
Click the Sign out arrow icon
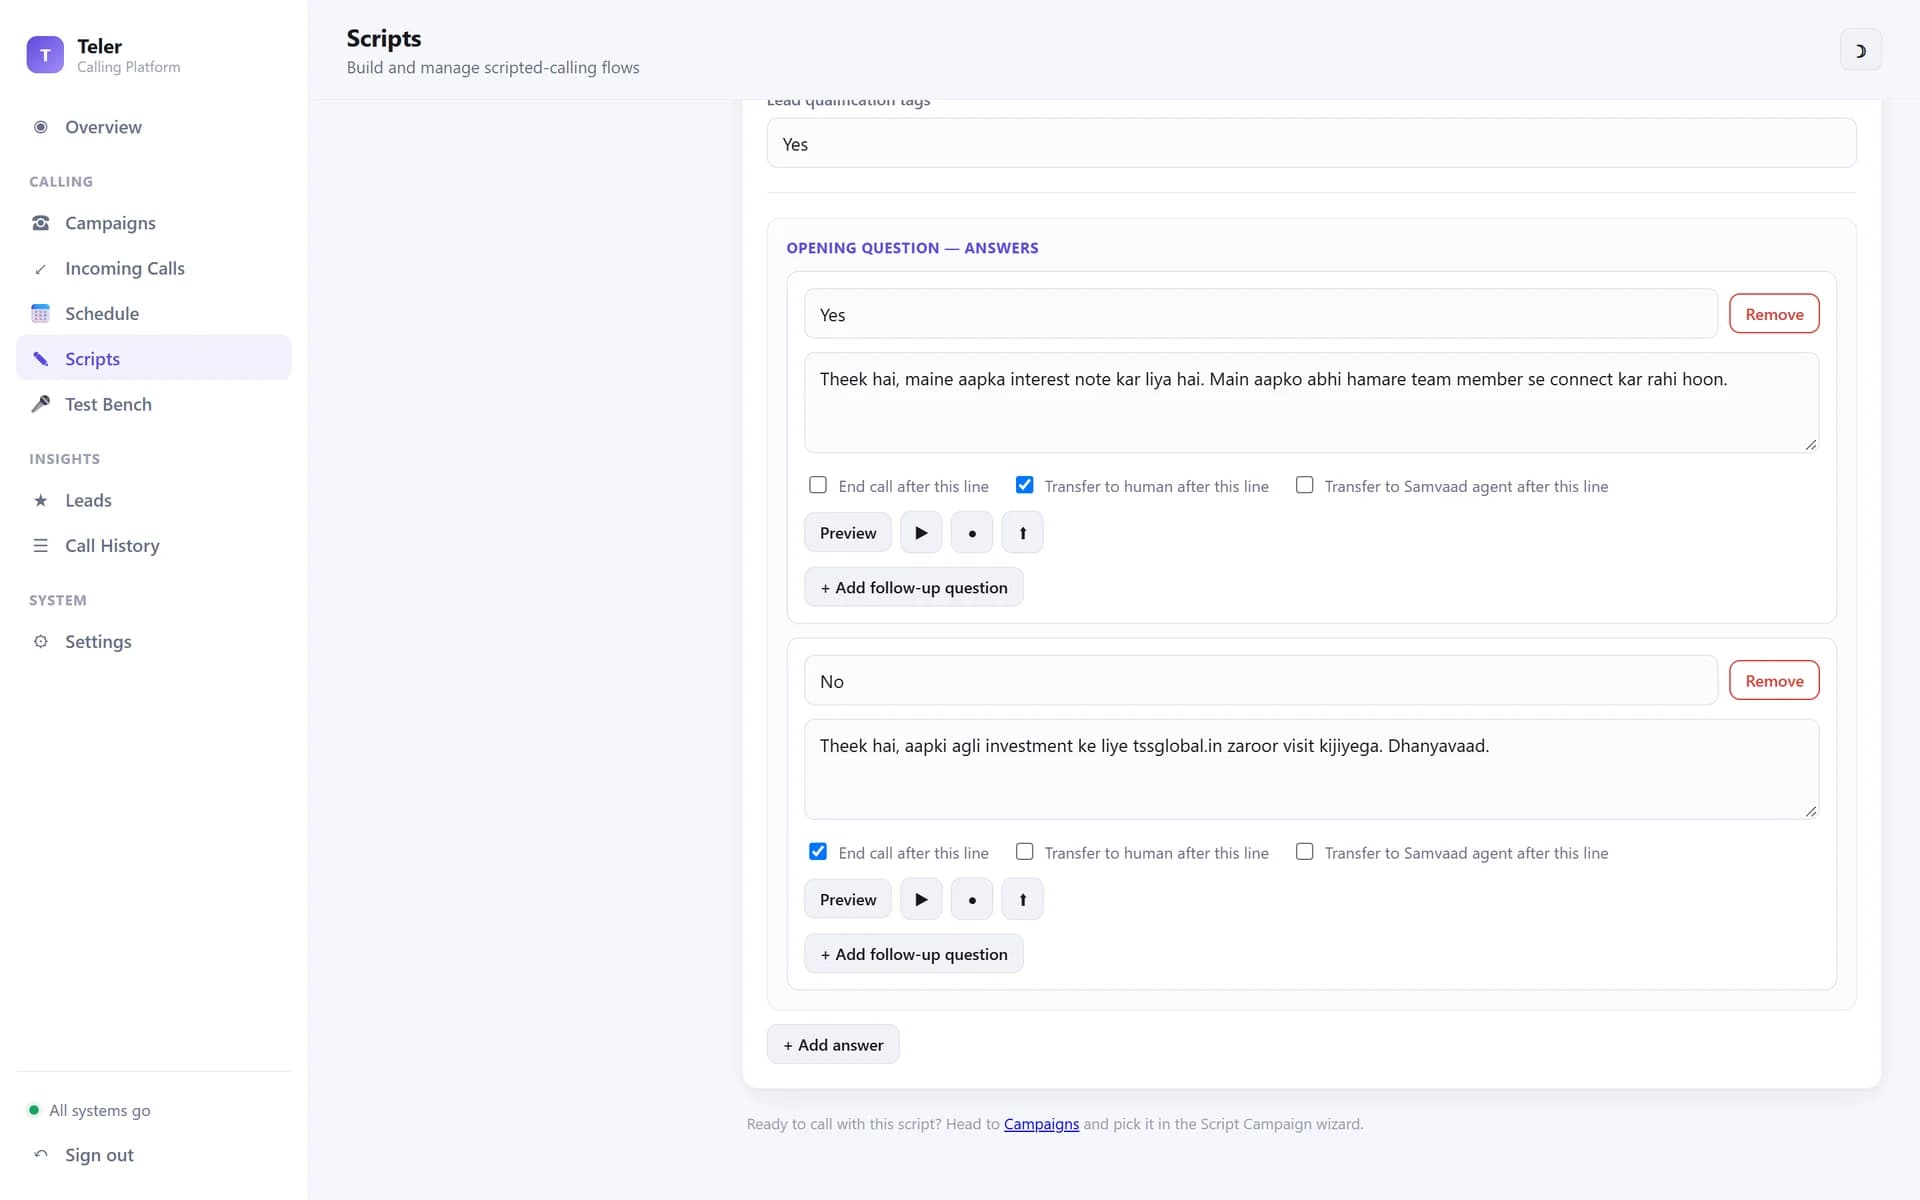click(41, 1155)
